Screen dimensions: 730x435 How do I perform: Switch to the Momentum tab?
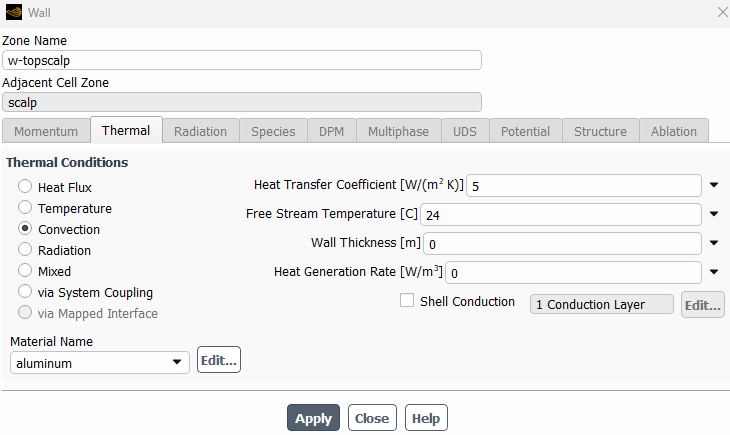click(x=46, y=131)
